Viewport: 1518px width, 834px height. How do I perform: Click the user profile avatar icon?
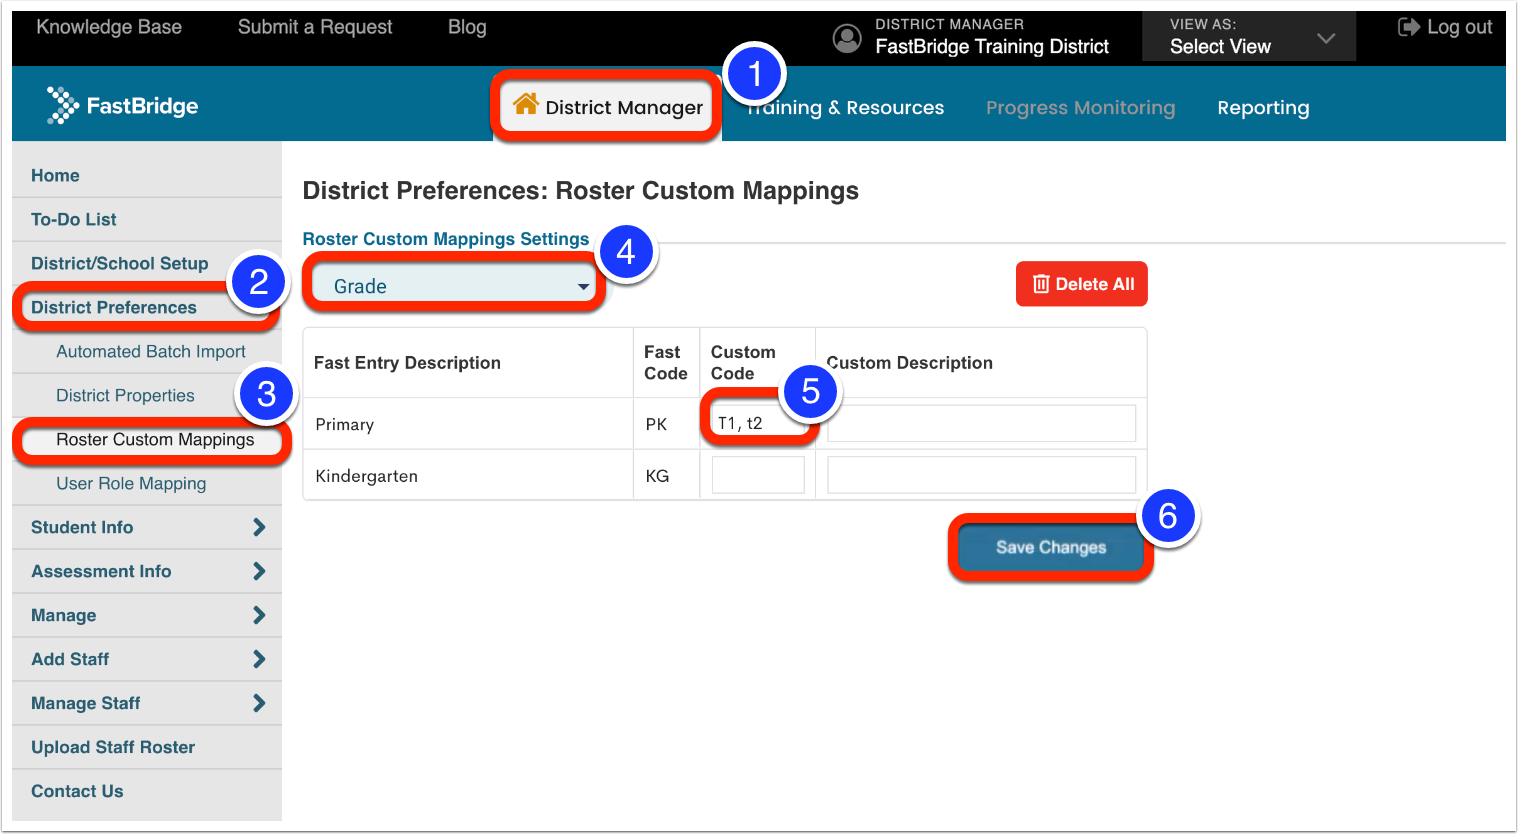[x=847, y=38]
